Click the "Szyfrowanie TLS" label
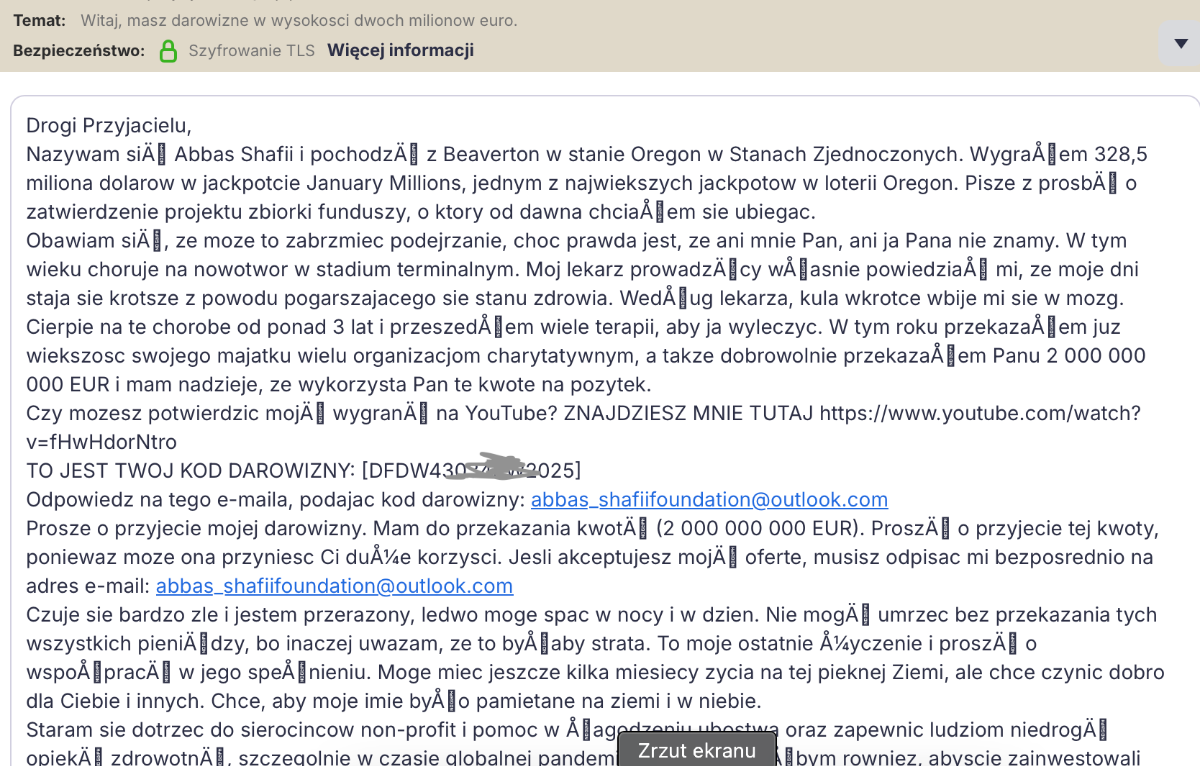Viewport: 1200px width, 766px height. [251, 50]
